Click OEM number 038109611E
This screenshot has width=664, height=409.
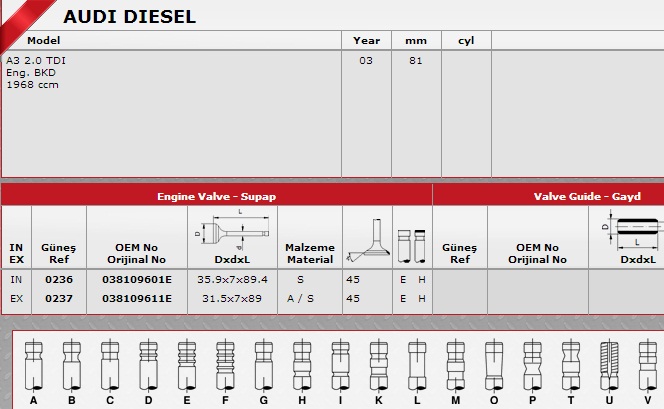pos(137,298)
